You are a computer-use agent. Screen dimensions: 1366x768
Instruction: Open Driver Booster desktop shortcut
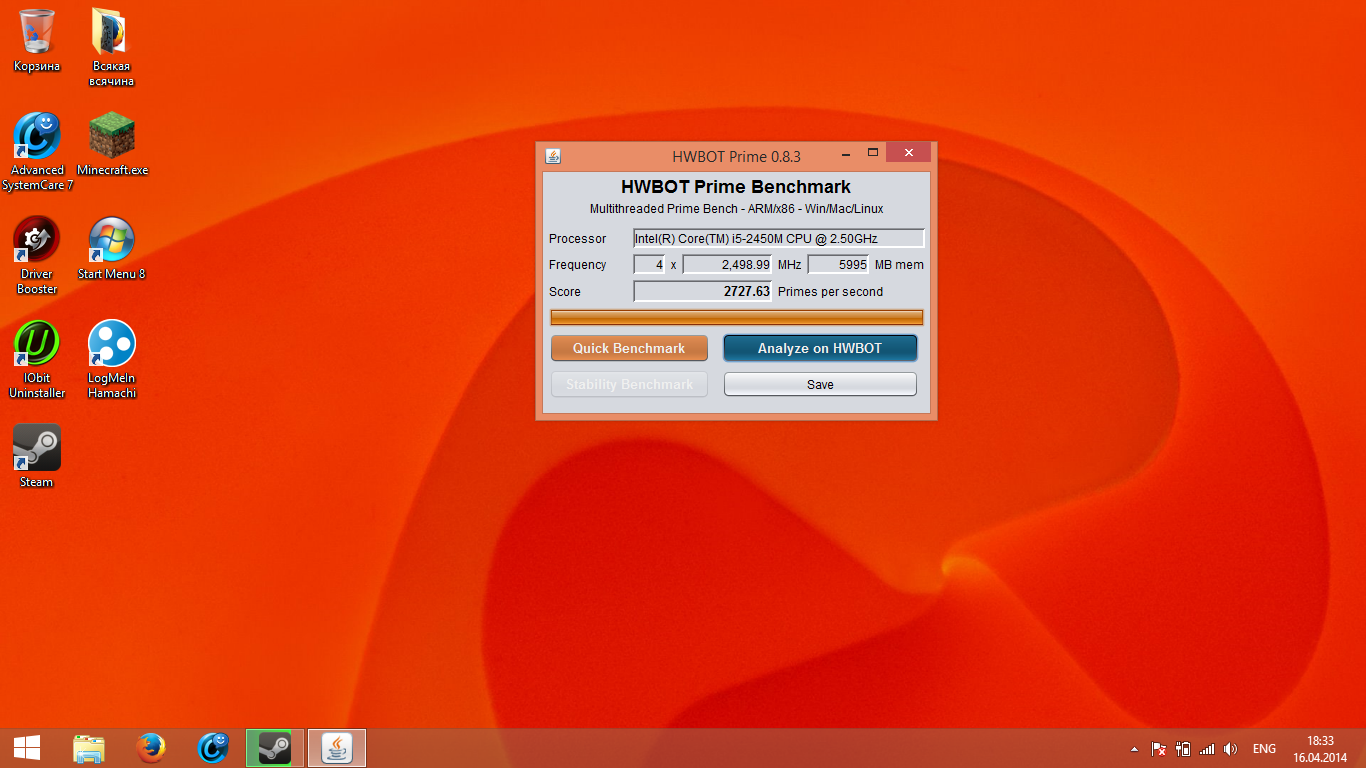[x=37, y=255]
